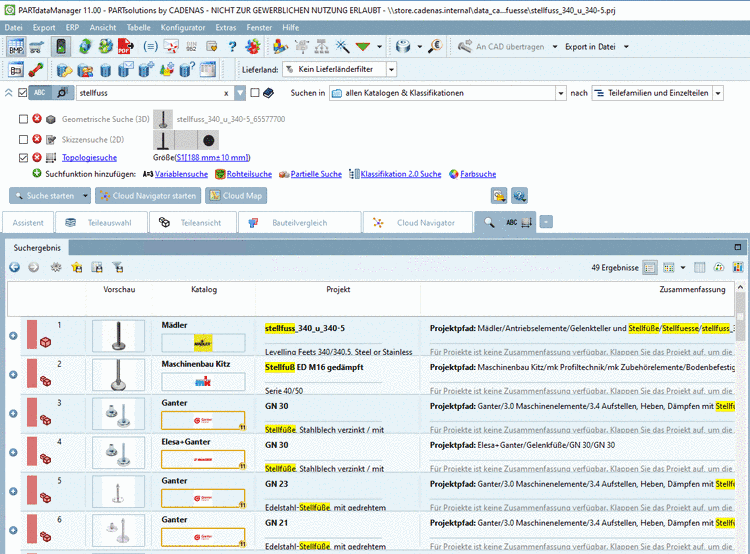750x554 pixels.
Task: Click the blue book icon beside search field
Action: tap(268, 93)
